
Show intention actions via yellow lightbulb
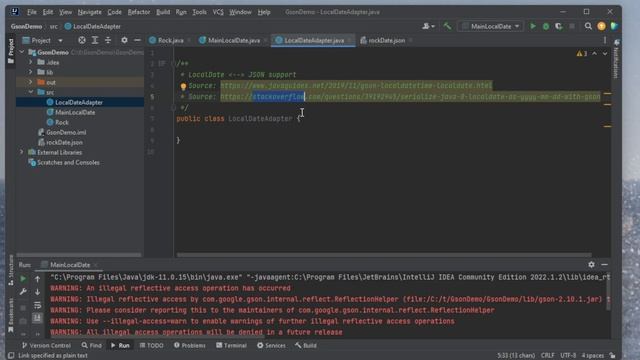point(183,87)
